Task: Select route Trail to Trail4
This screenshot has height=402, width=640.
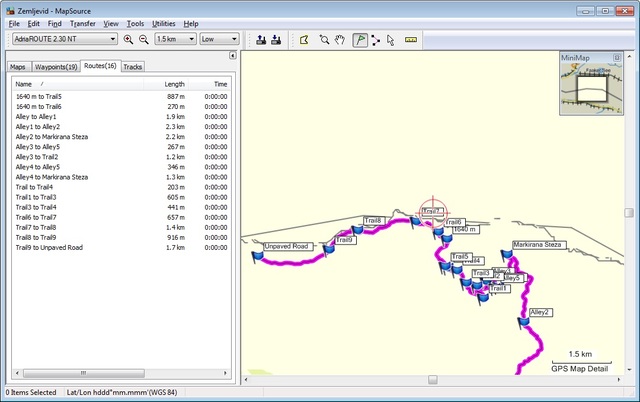Action: pos(121,187)
